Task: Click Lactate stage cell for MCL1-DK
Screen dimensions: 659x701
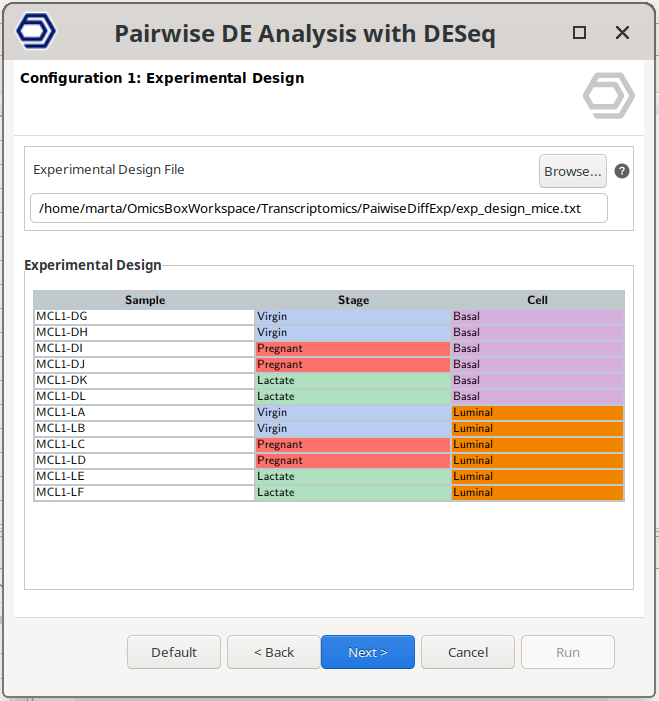Action: pos(353,380)
